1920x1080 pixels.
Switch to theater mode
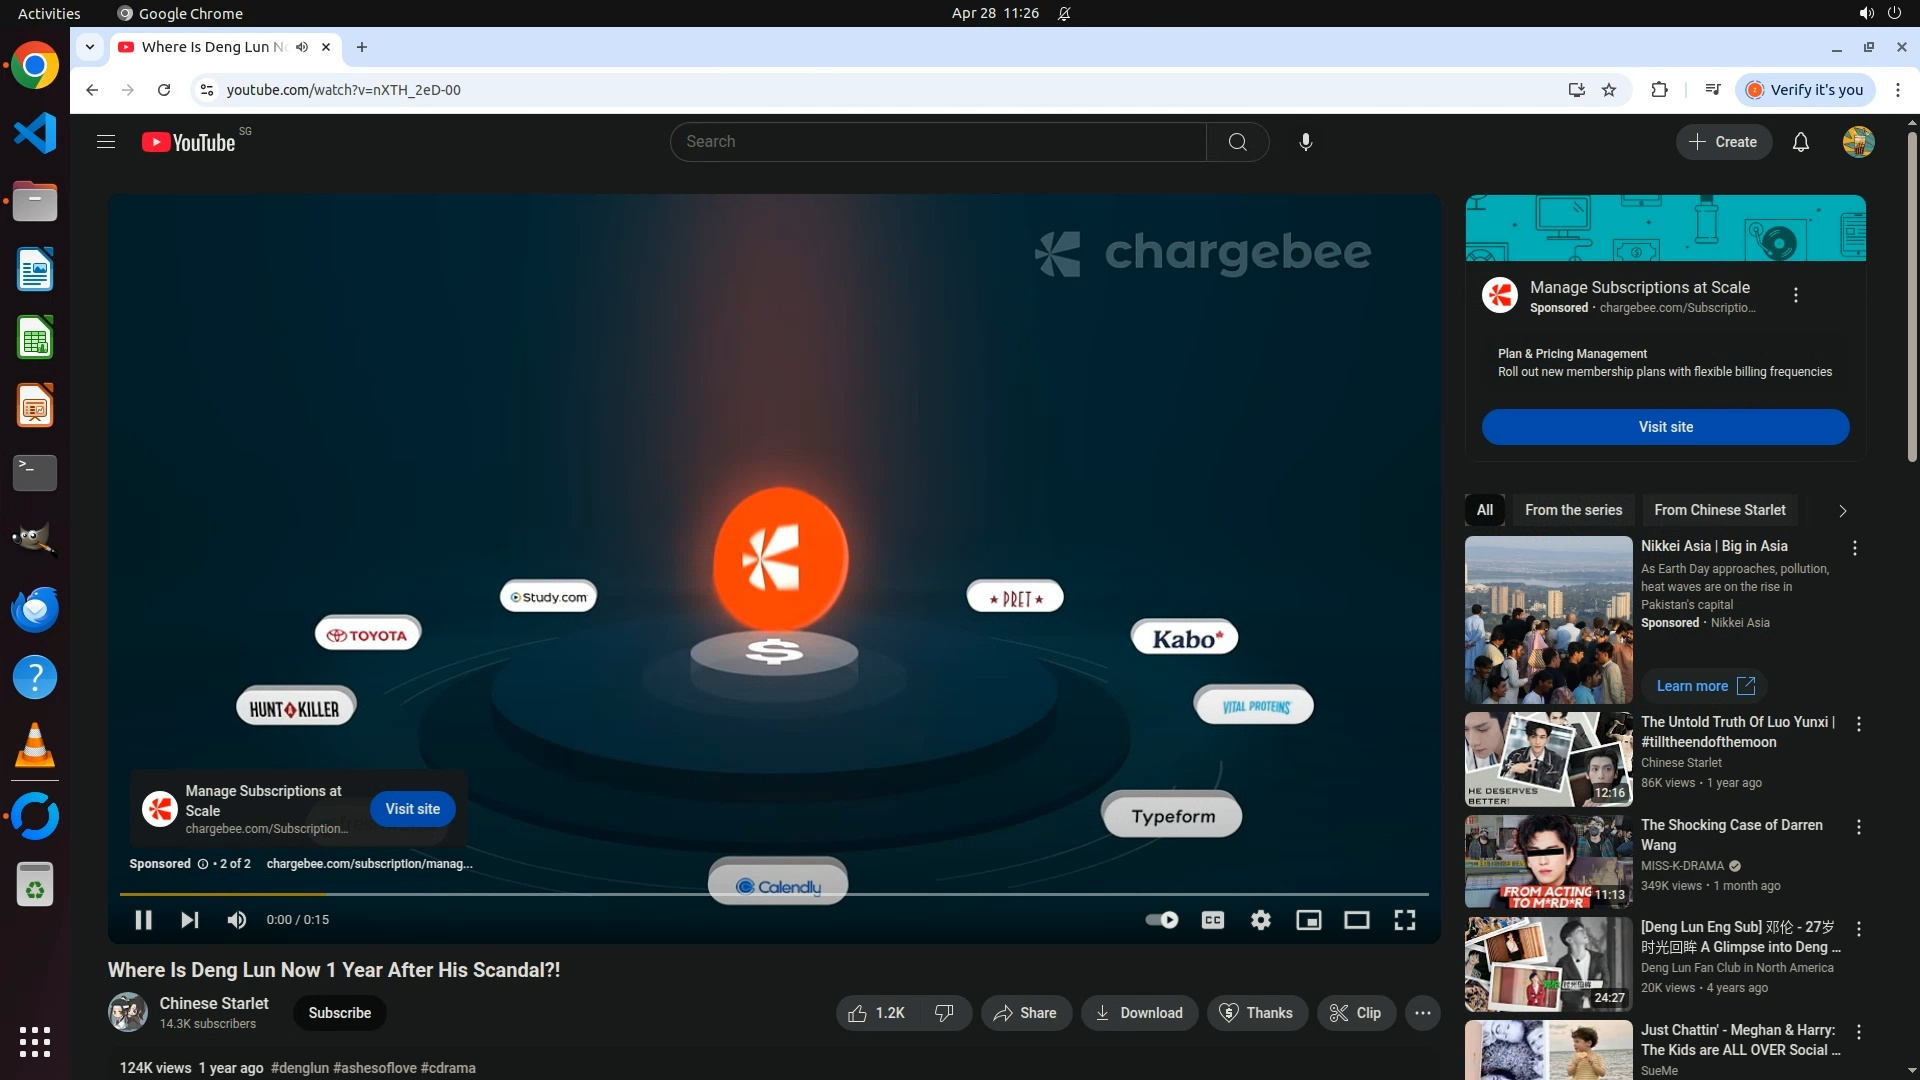[x=1356, y=920]
